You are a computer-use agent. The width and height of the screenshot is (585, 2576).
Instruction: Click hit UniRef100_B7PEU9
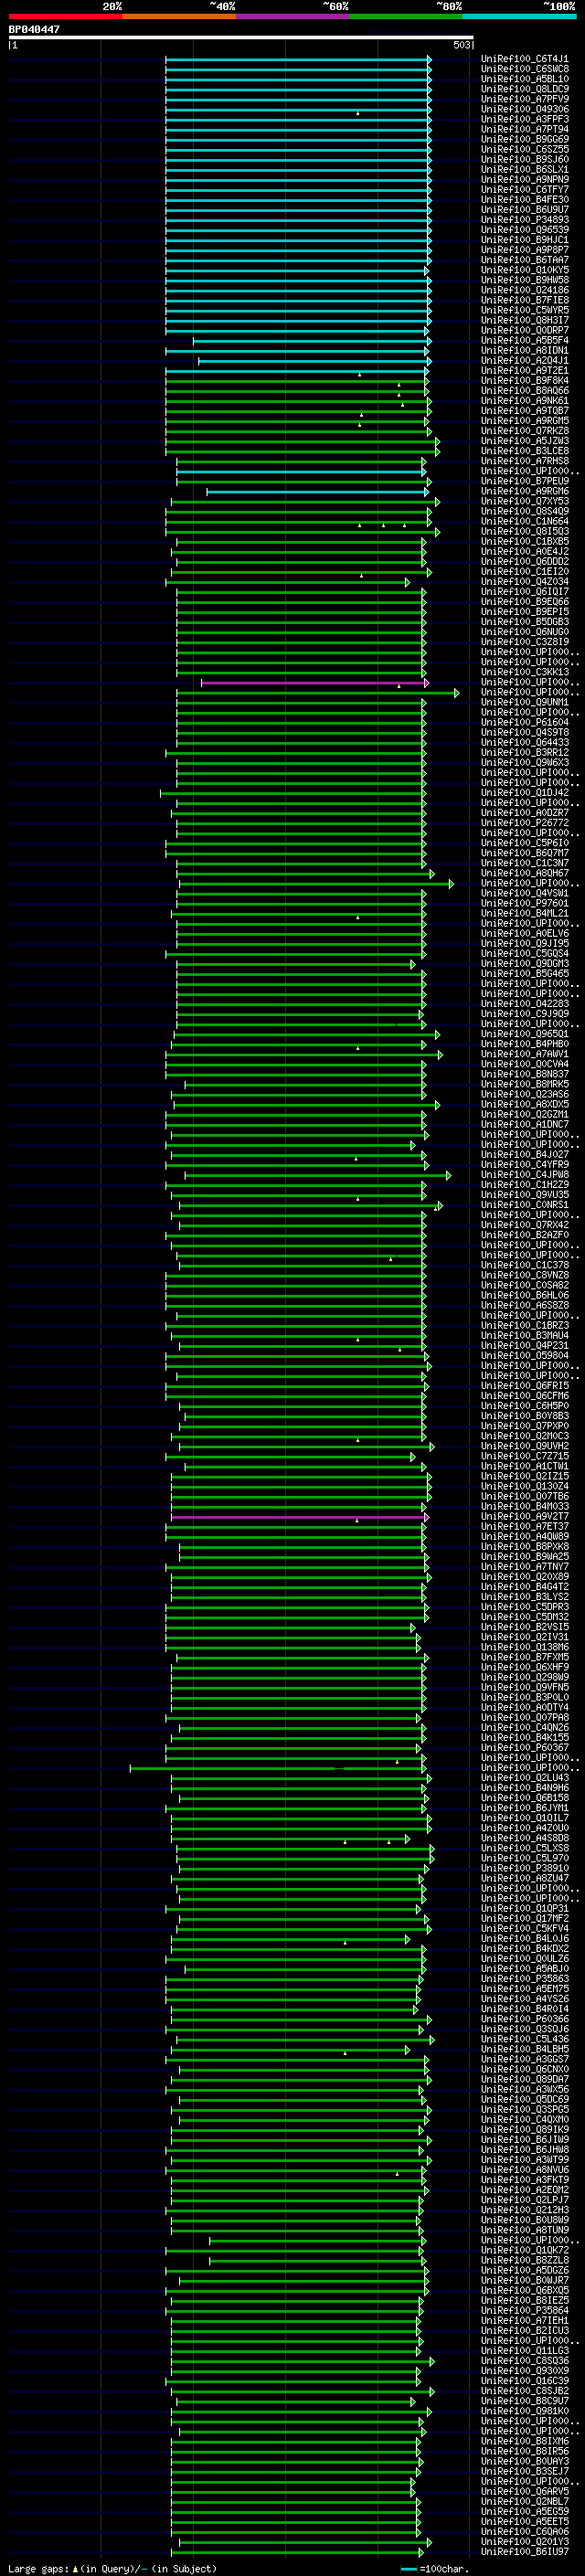[525, 481]
